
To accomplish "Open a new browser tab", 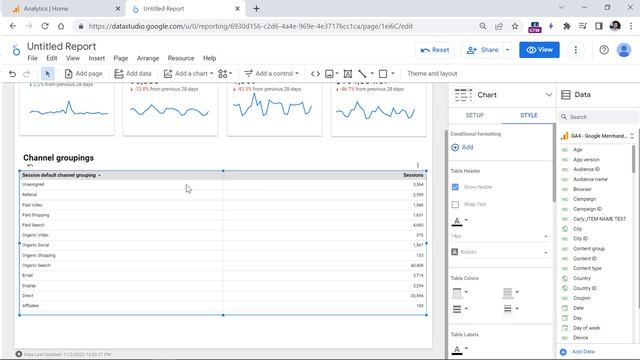I will pos(256,9).
